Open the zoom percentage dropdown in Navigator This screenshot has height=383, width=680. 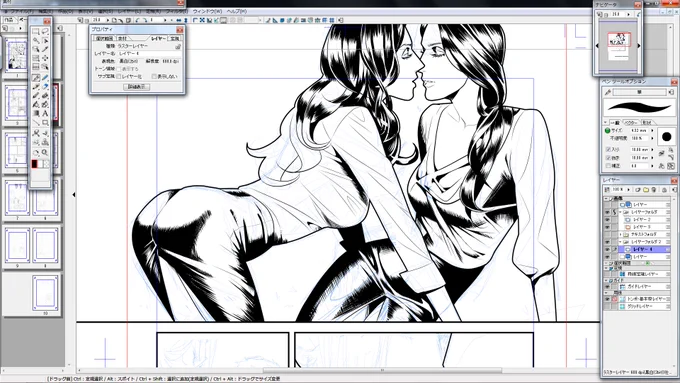tap(628, 14)
